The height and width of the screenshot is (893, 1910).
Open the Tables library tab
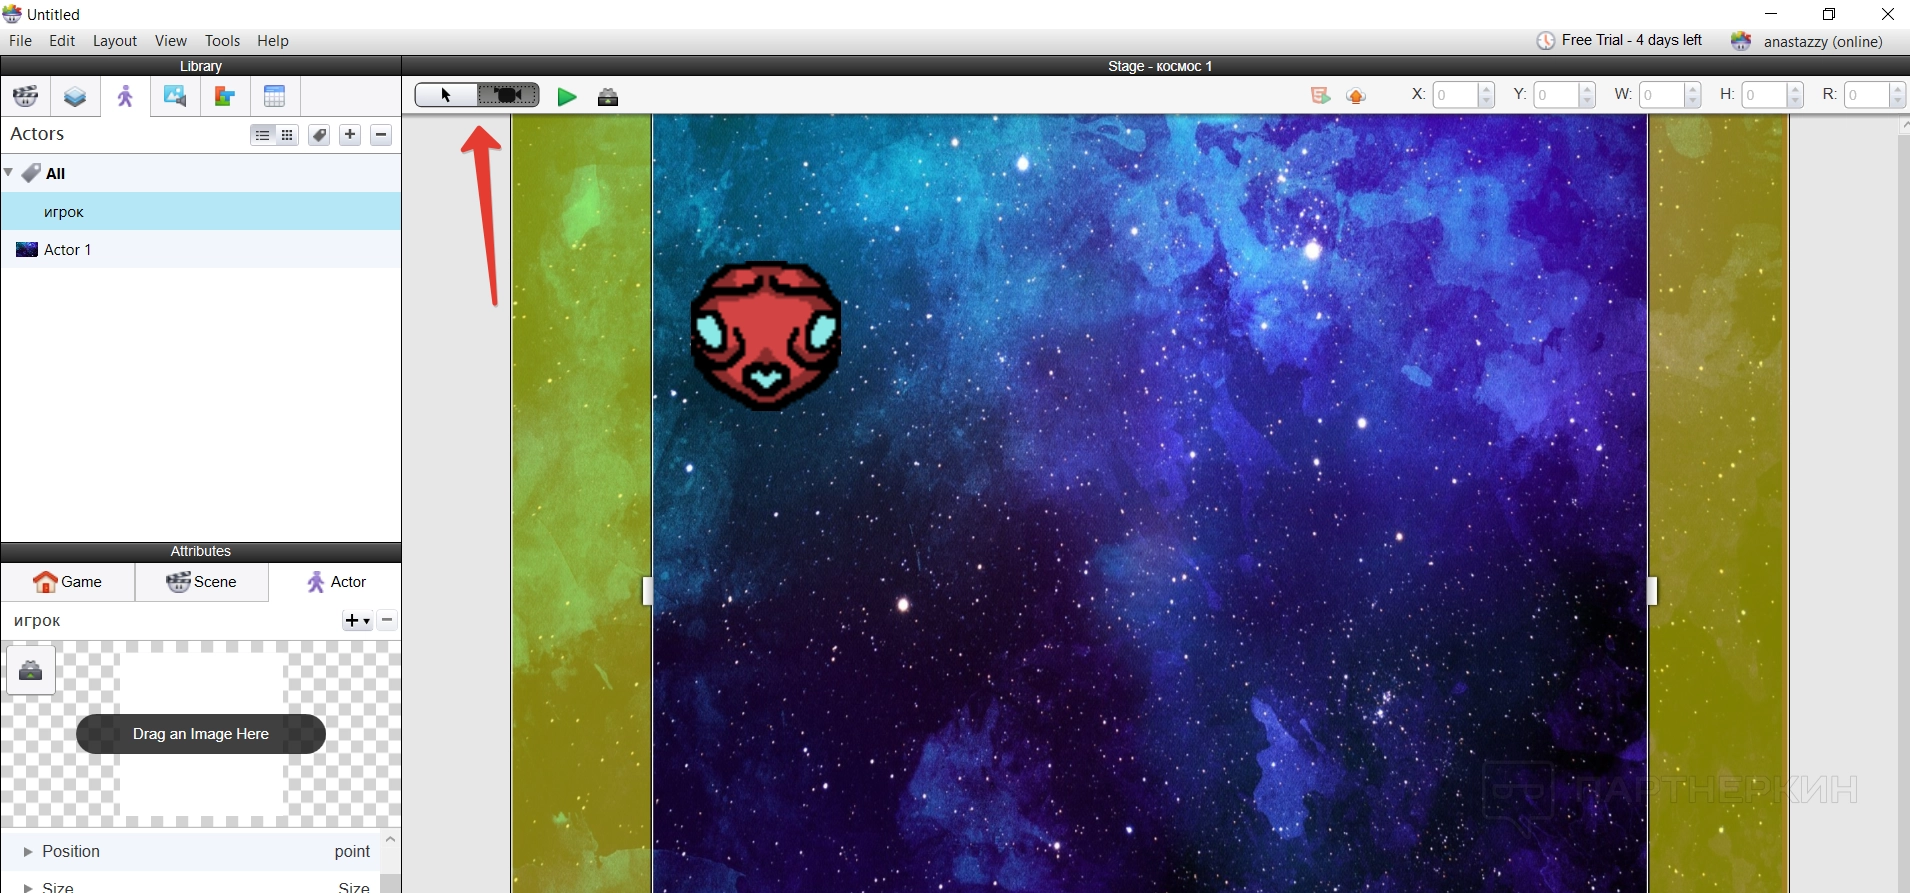pyautogui.click(x=275, y=97)
